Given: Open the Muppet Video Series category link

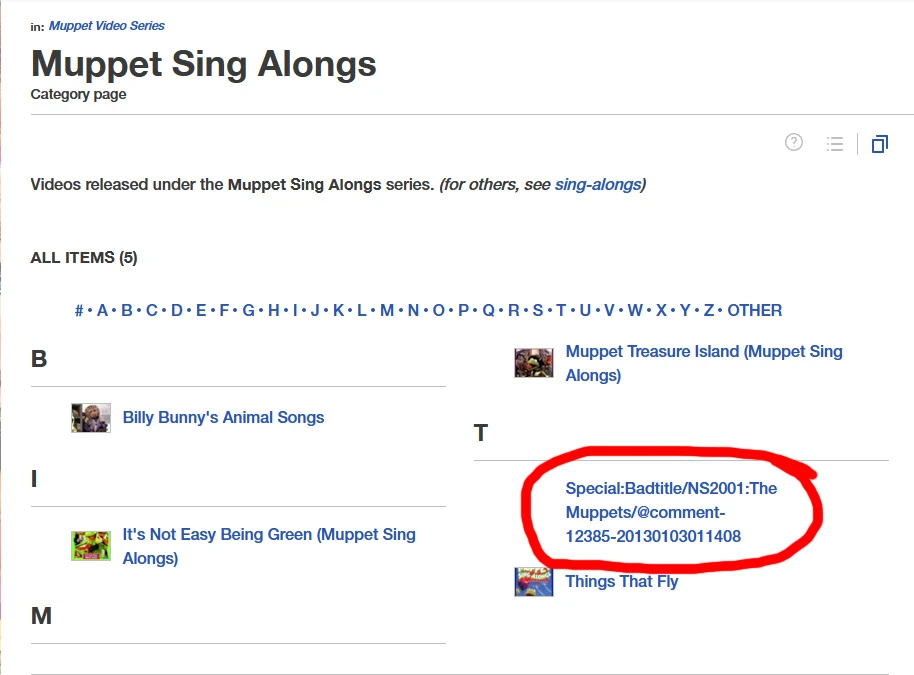Looking at the screenshot, I should click(107, 26).
